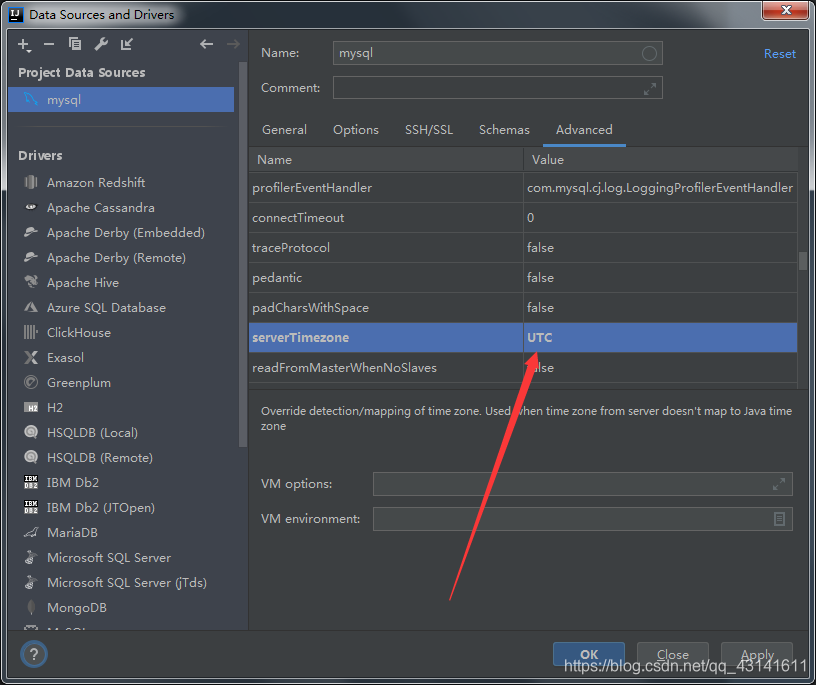Apply changes with the Apply button
The height and width of the screenshot is (685, 816).
(x=756, y=654)
